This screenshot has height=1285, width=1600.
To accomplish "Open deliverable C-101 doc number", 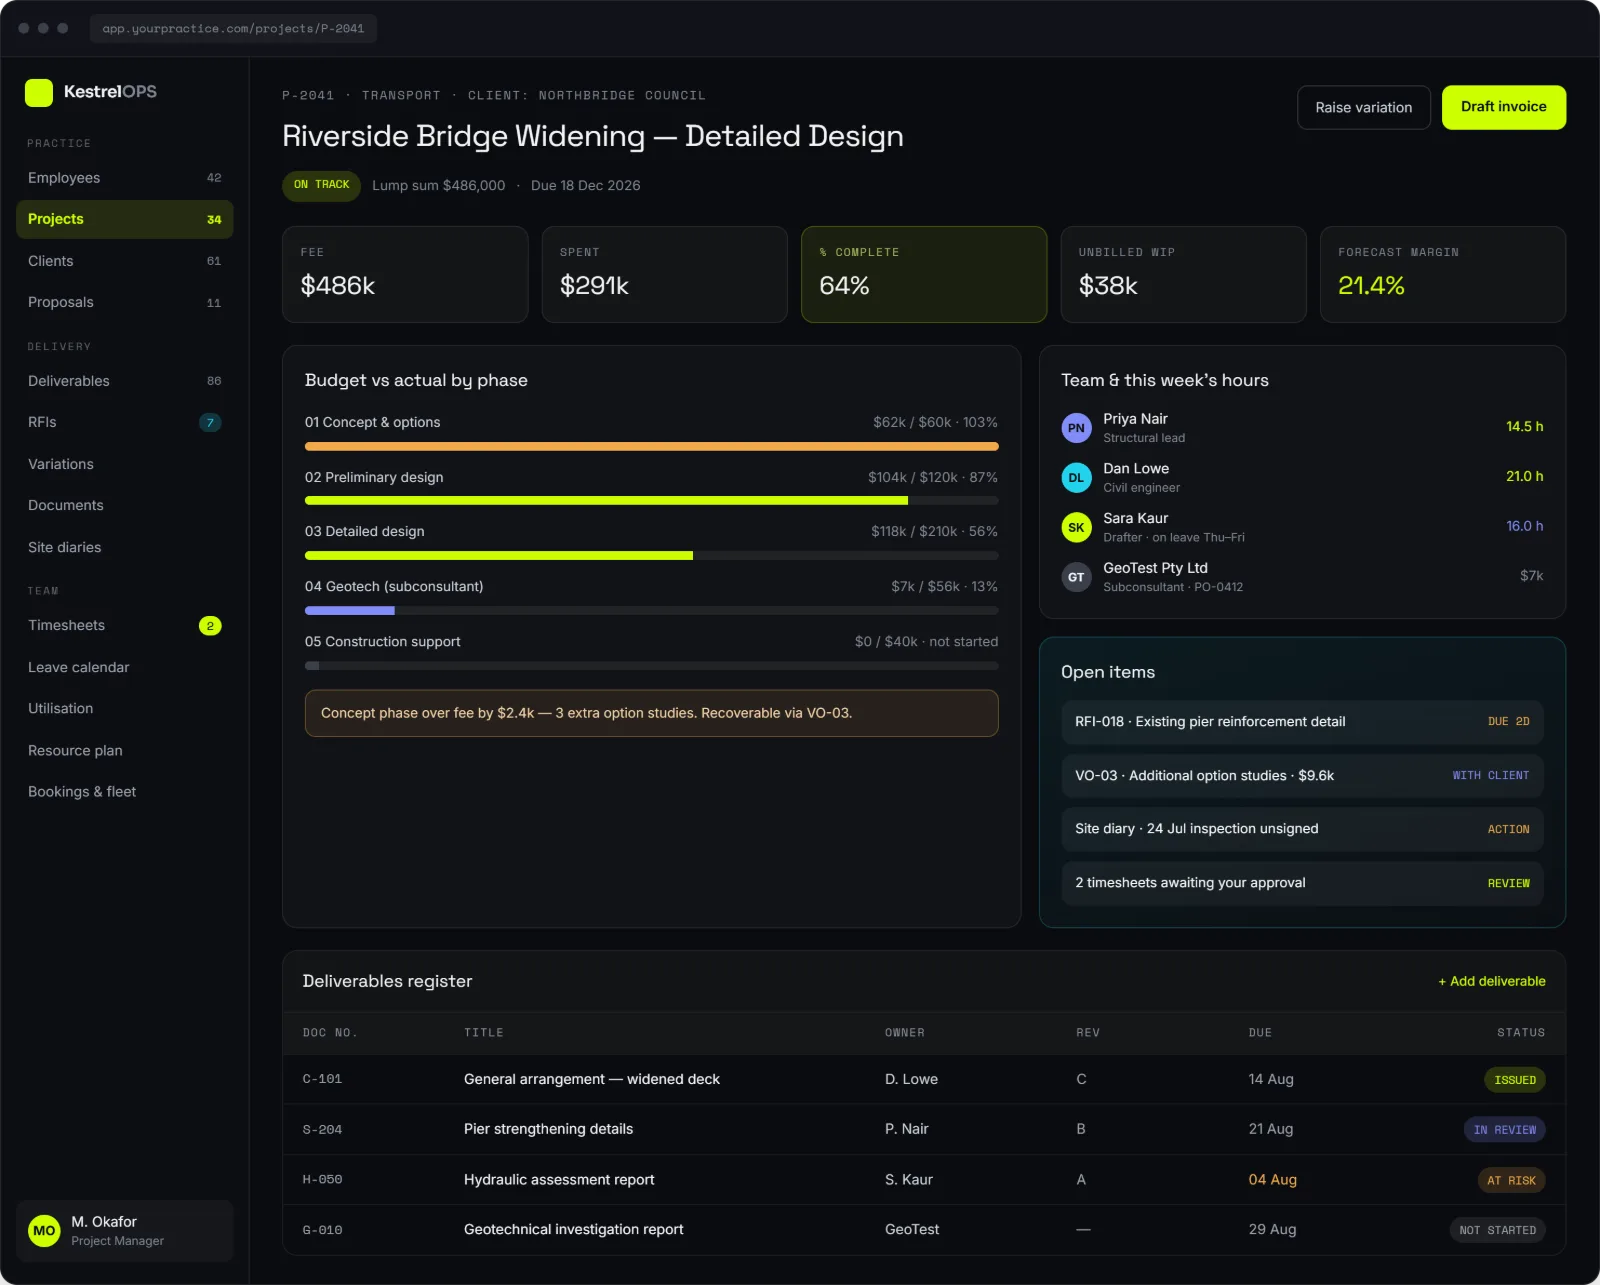I will click(322, 1079).
